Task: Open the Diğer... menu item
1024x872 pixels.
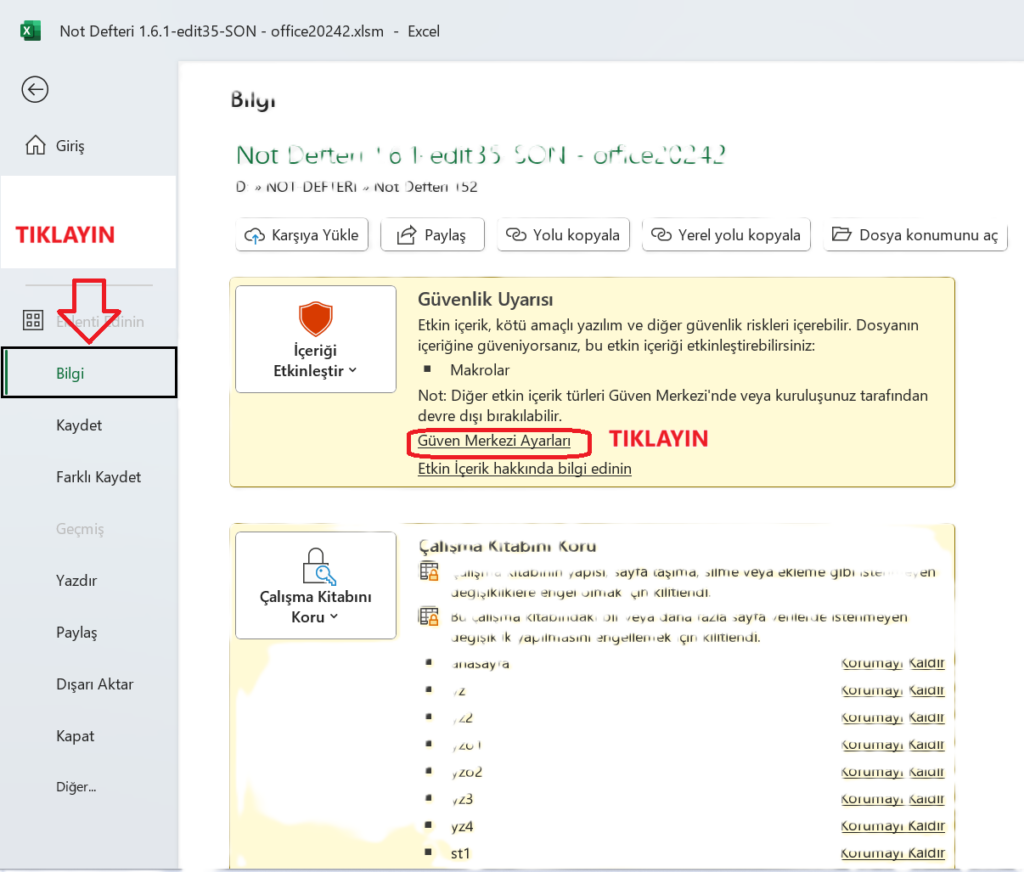Action: (x=76, y=787)
